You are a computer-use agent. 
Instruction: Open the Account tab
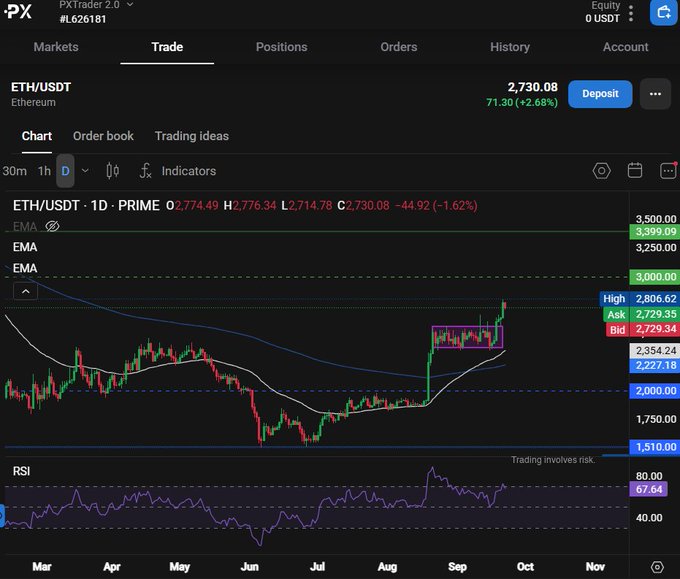click(x=625, y=47)
